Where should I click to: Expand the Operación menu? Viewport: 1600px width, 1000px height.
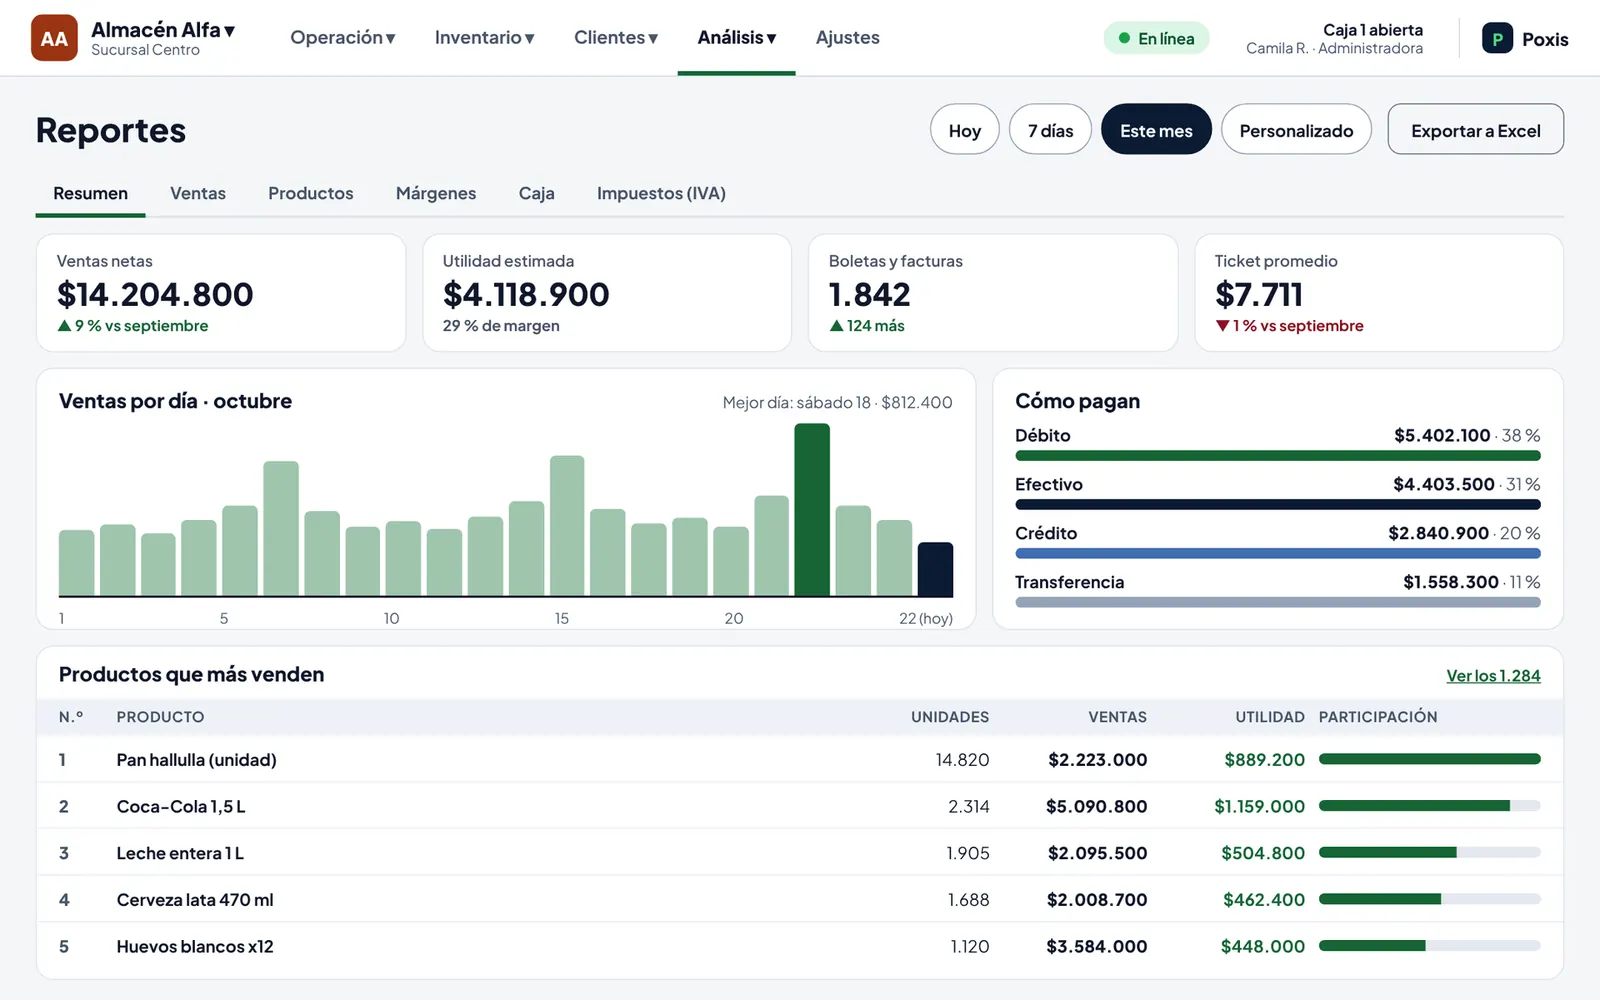pos(343,38)
